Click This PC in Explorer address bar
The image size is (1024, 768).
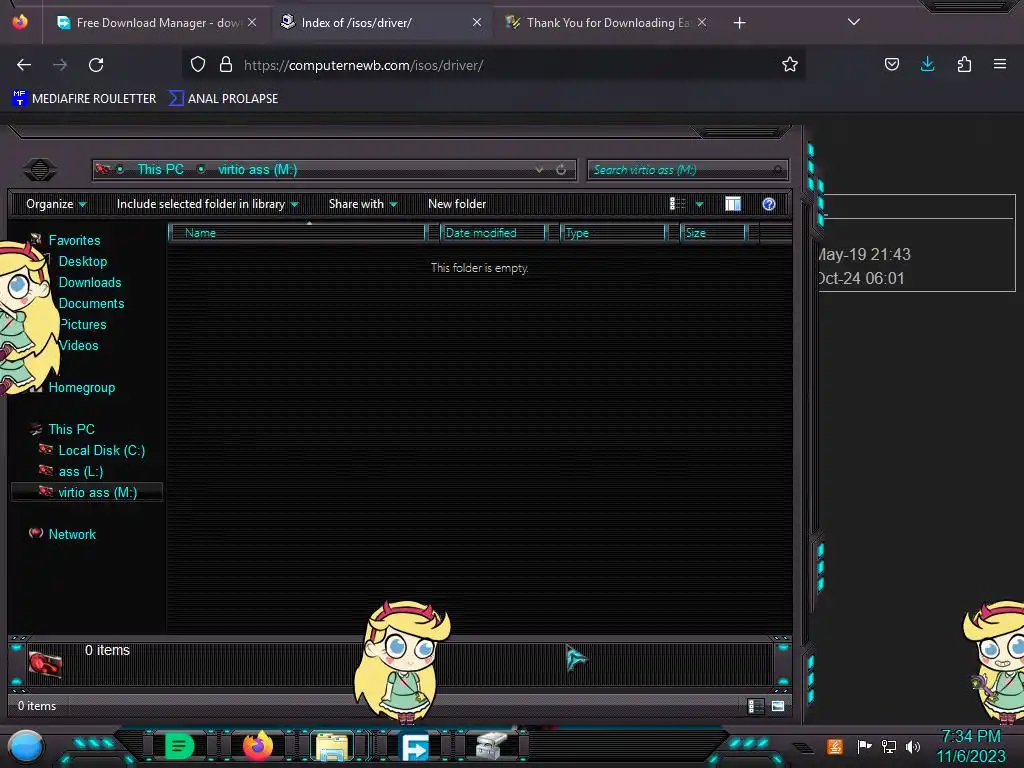click(x=160, y=170)
